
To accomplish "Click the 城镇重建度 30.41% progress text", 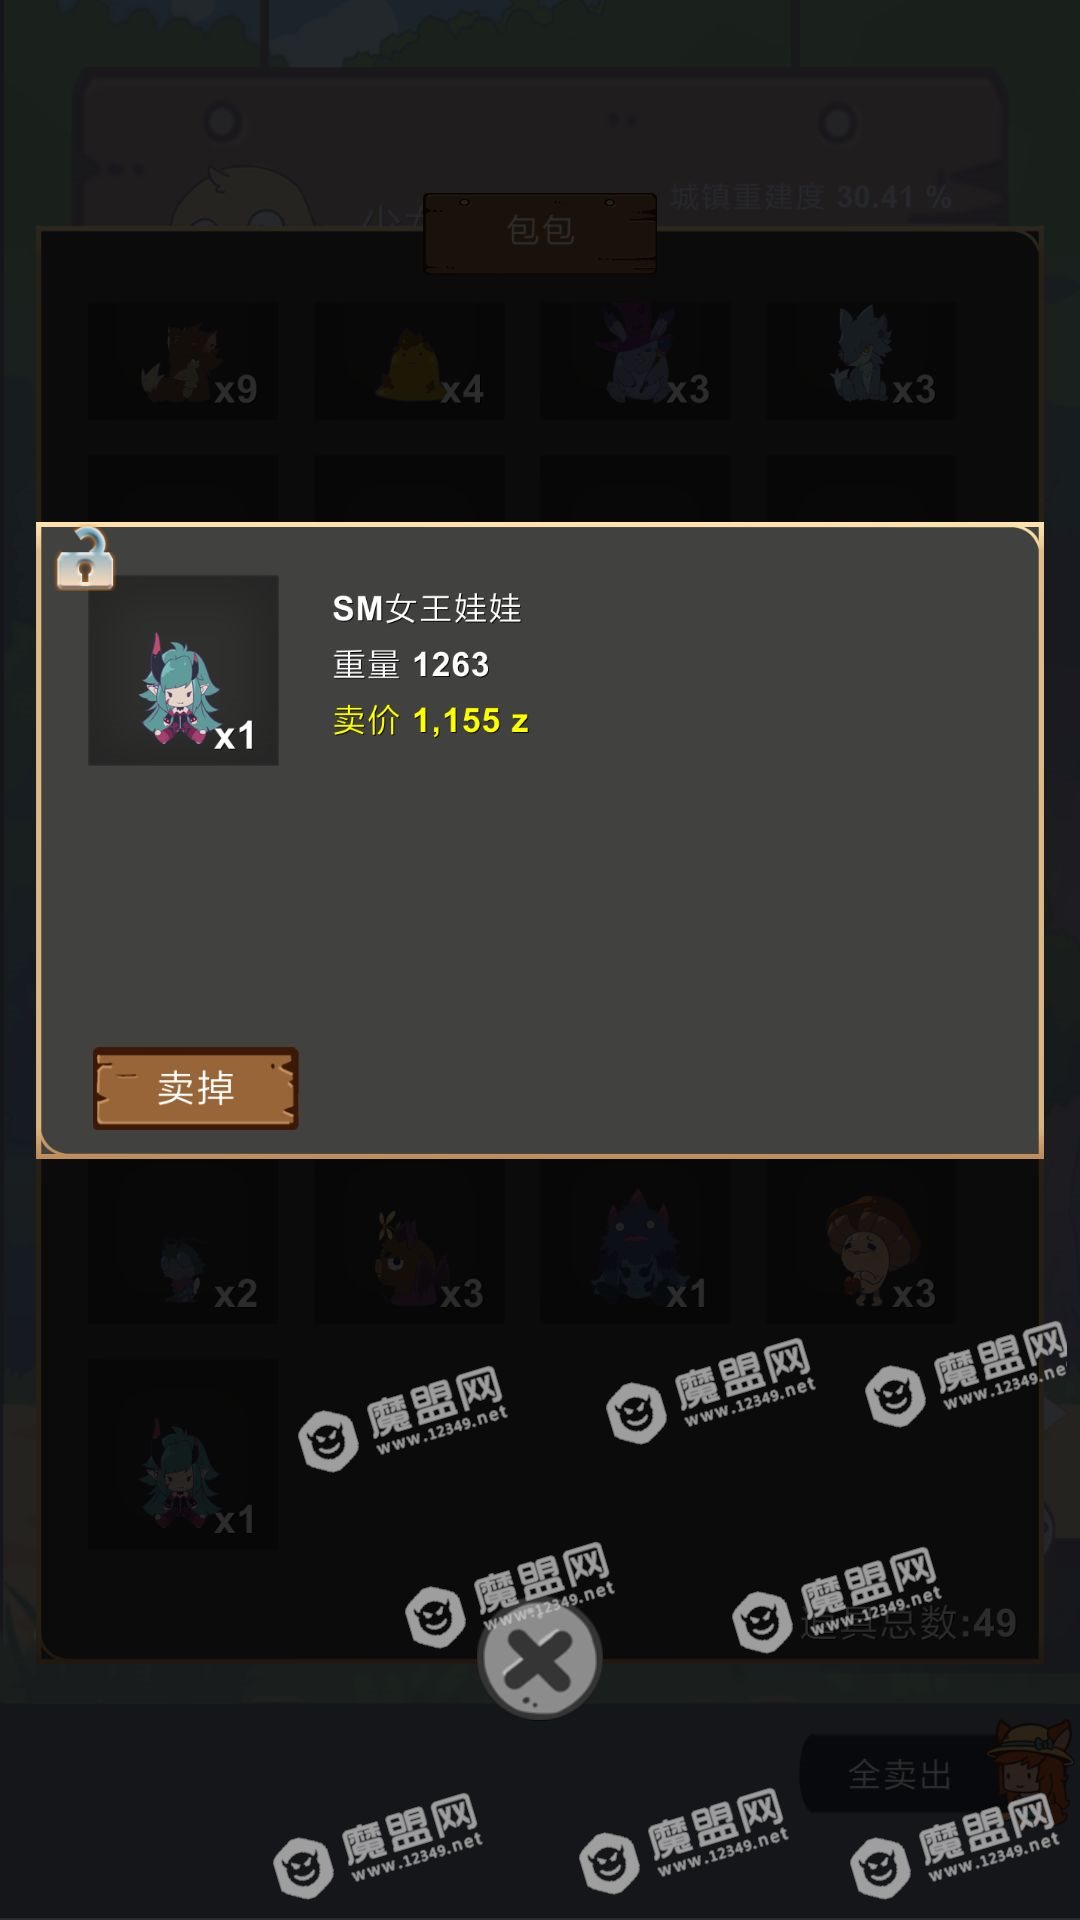I will pos(811,197).
